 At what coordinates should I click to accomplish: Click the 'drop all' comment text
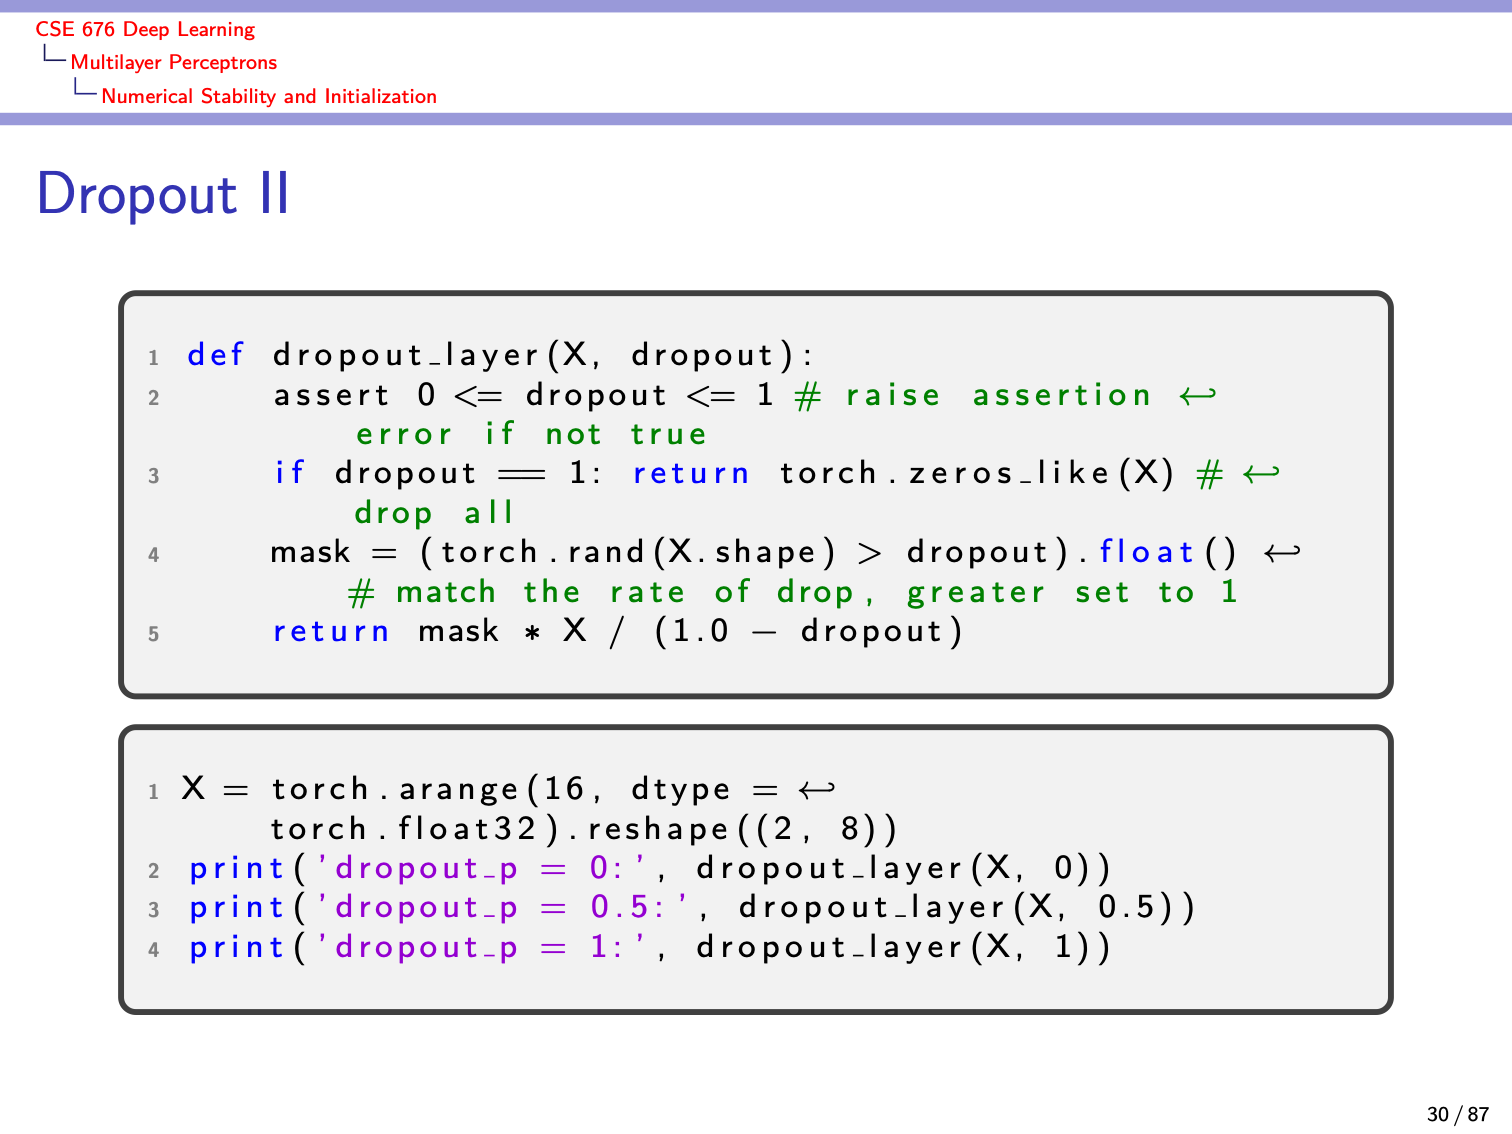[433, 513]
